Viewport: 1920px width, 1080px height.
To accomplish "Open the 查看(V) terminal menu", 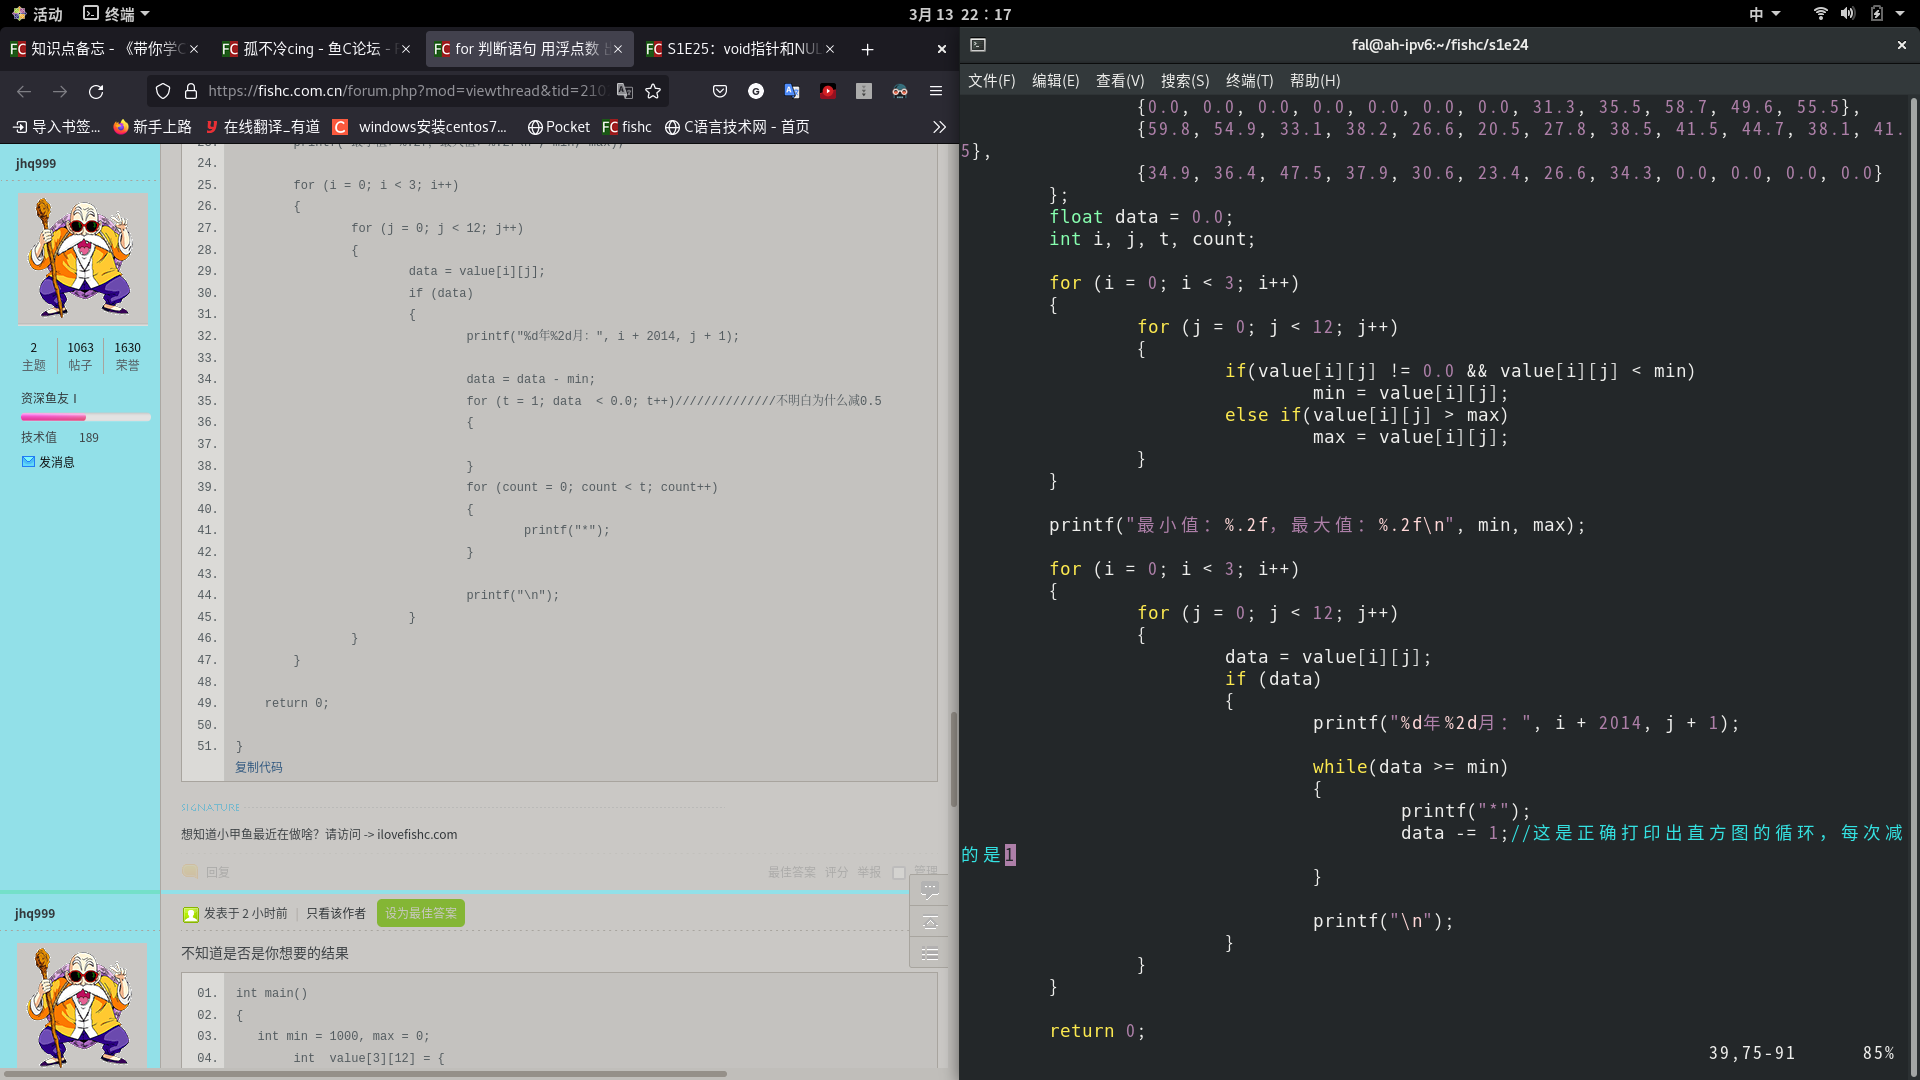I will click(1120, 81).
